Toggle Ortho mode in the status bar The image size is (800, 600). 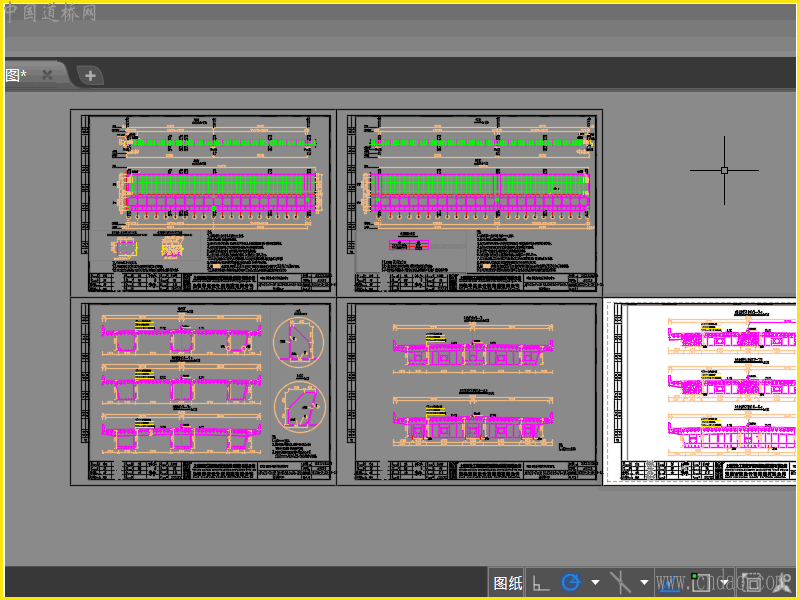tap(540, 583)
